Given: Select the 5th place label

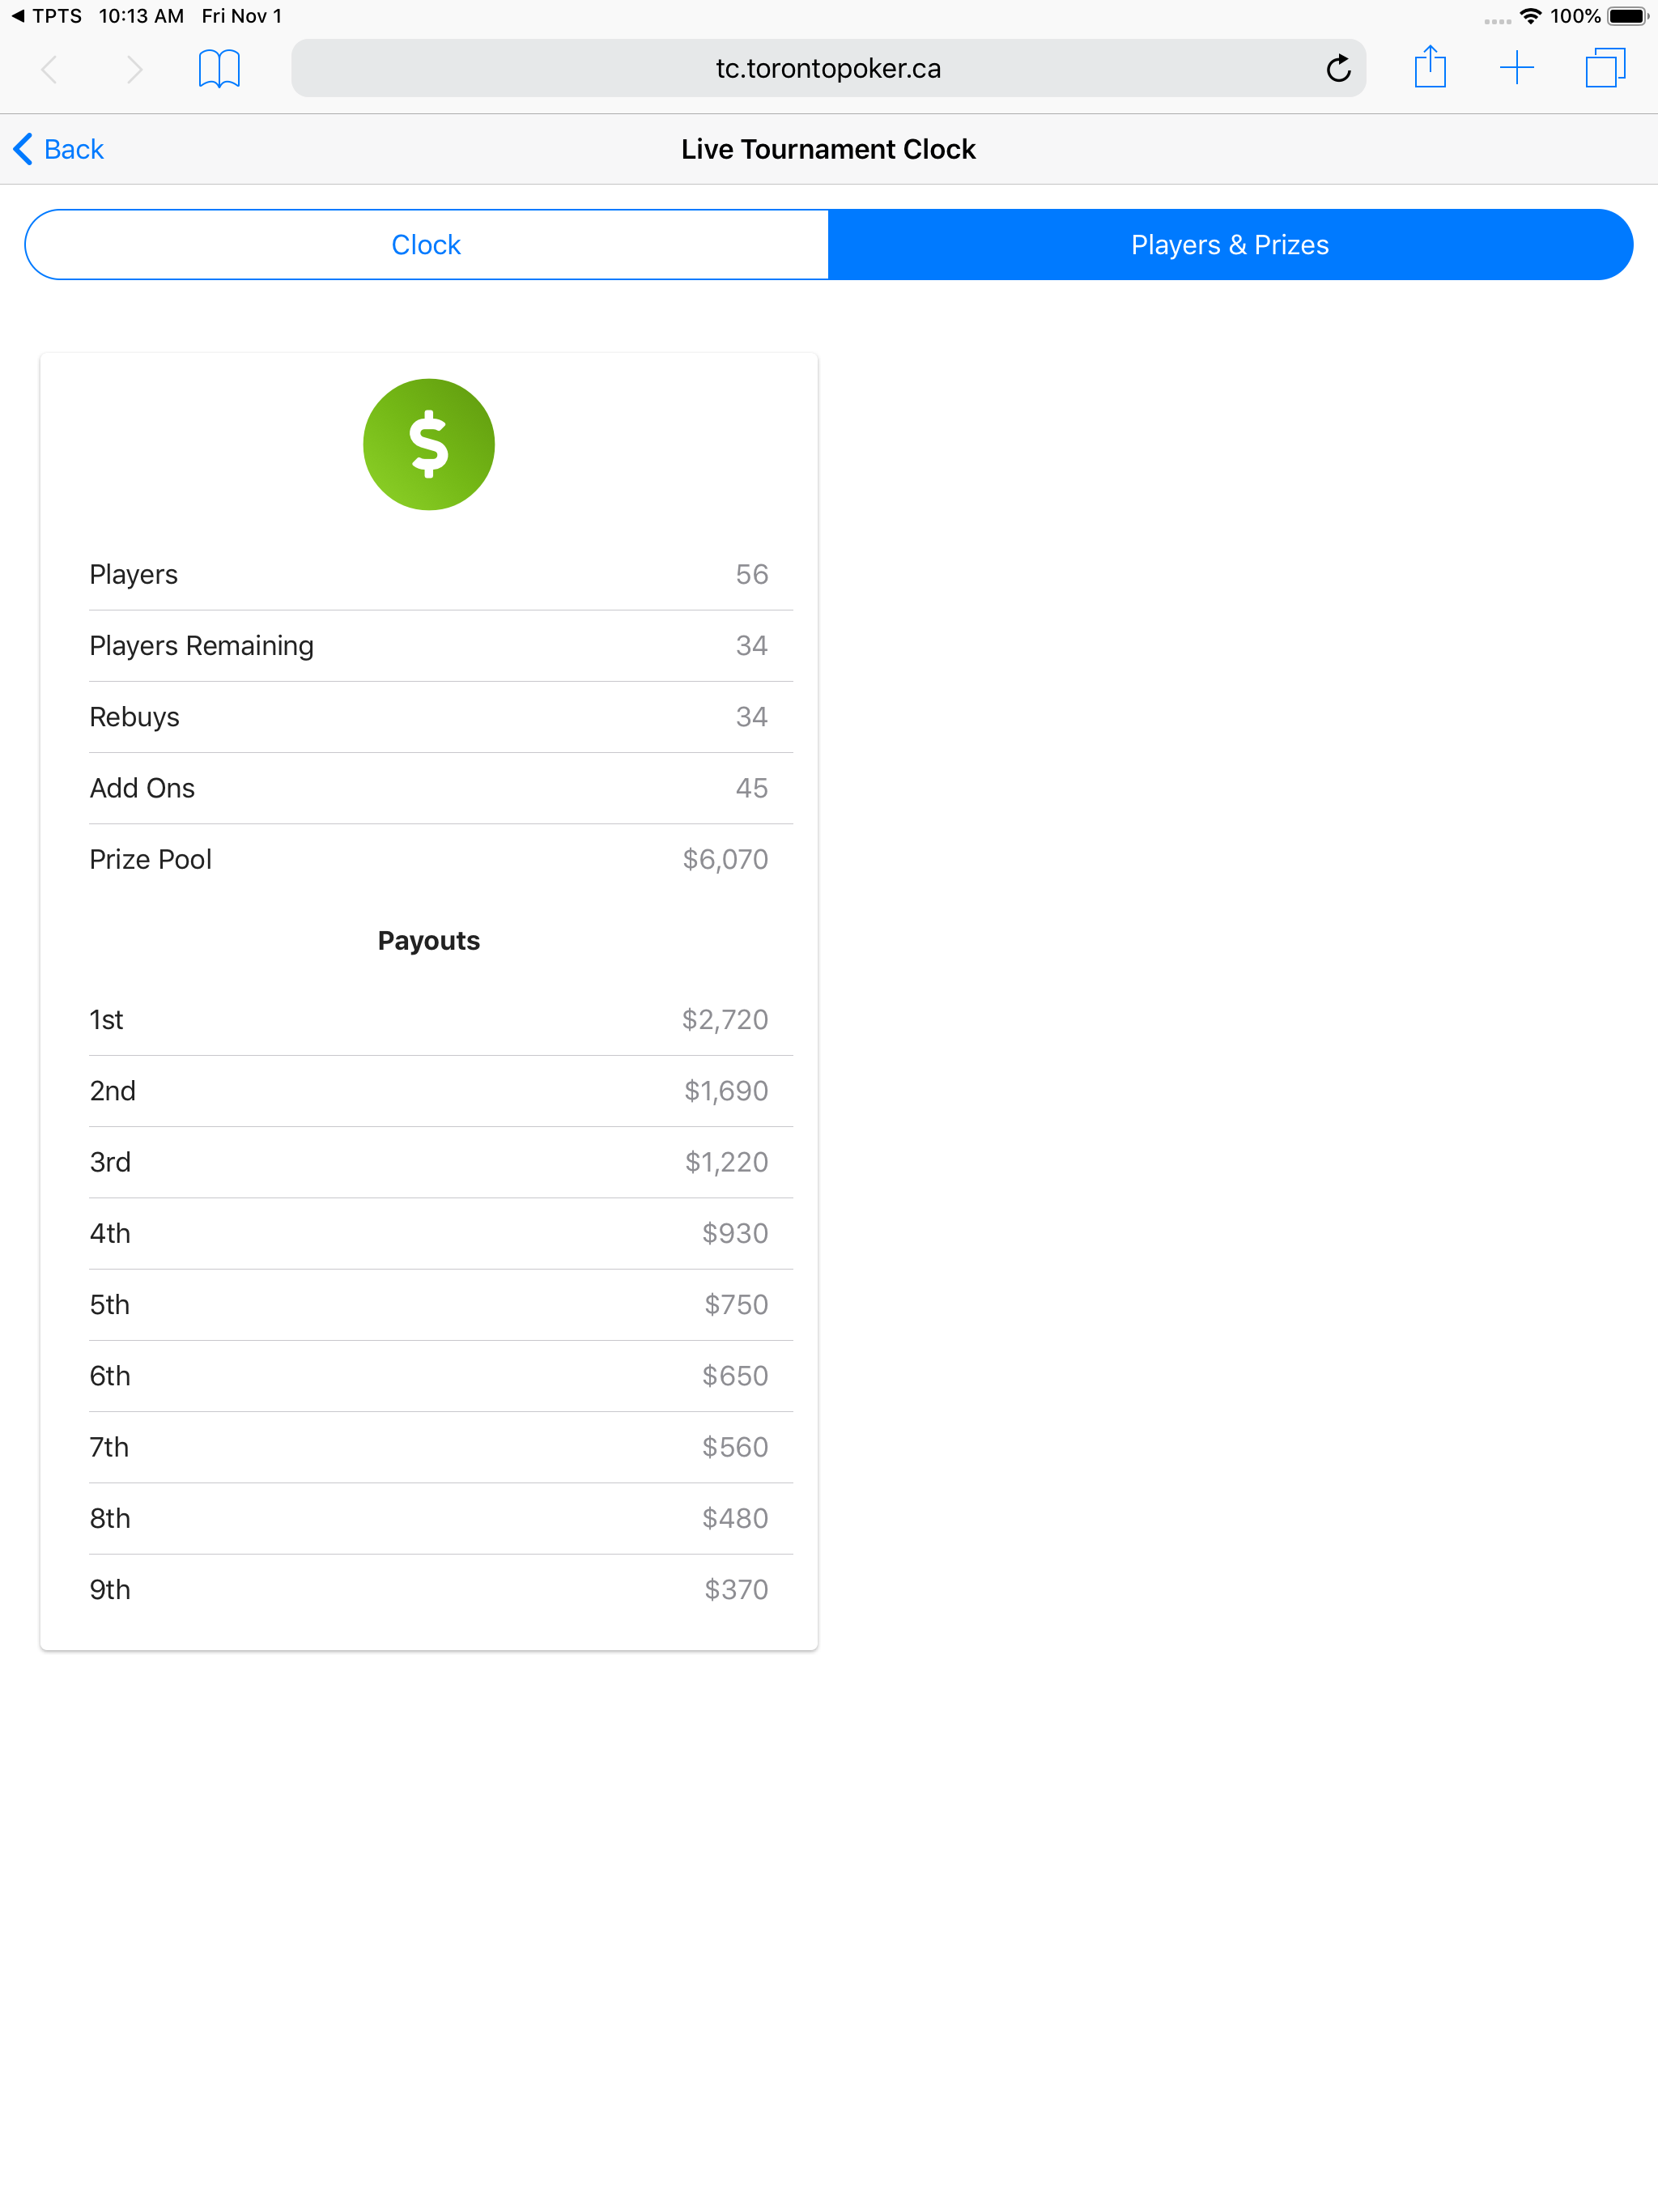Looking at the screenshot, I should pyautogui.click(x=110, y=1305).
